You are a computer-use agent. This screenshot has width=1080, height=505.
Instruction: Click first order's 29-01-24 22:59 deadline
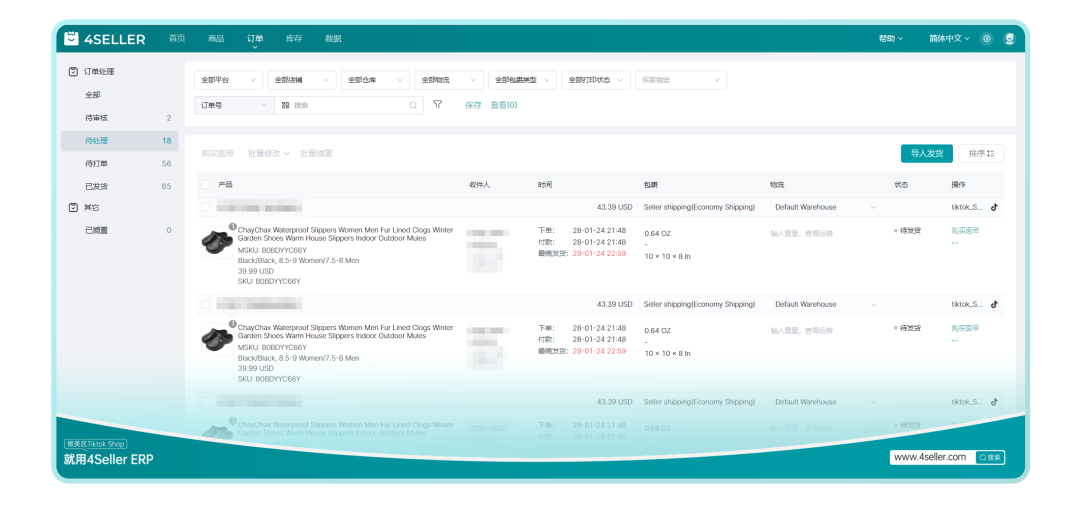click(599, 254)
